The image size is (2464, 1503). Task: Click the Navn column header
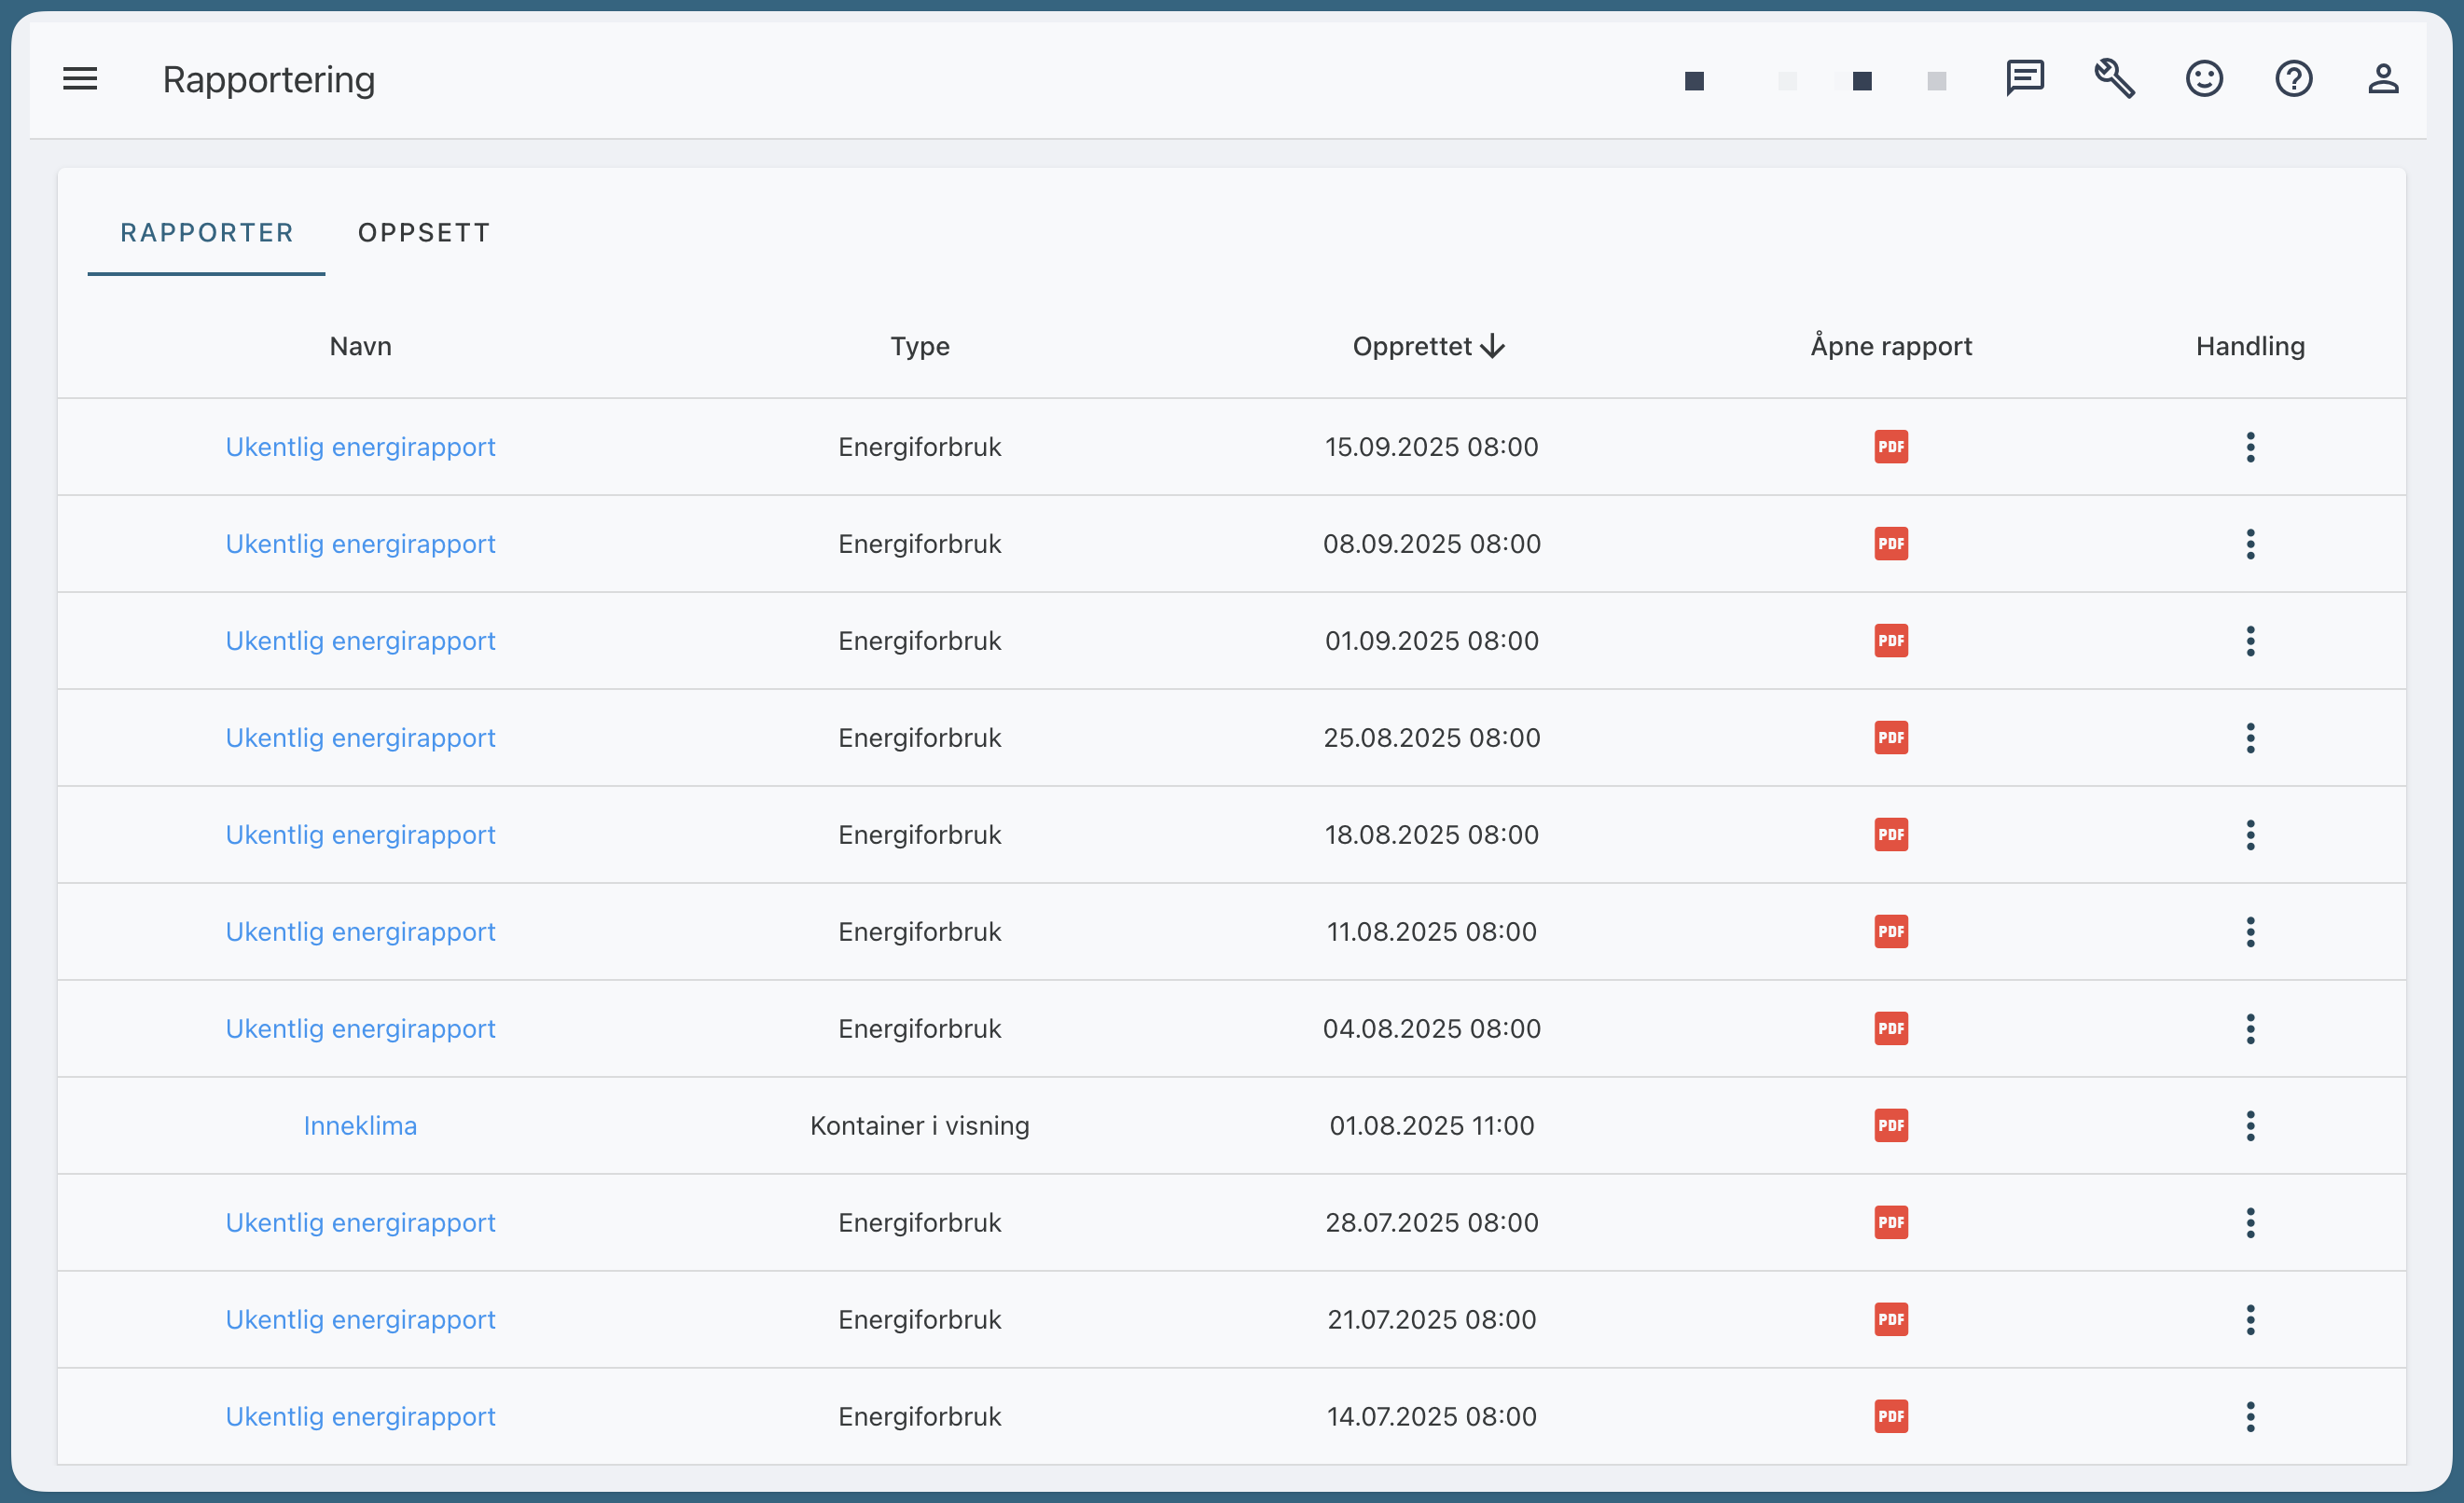point(360,347)
